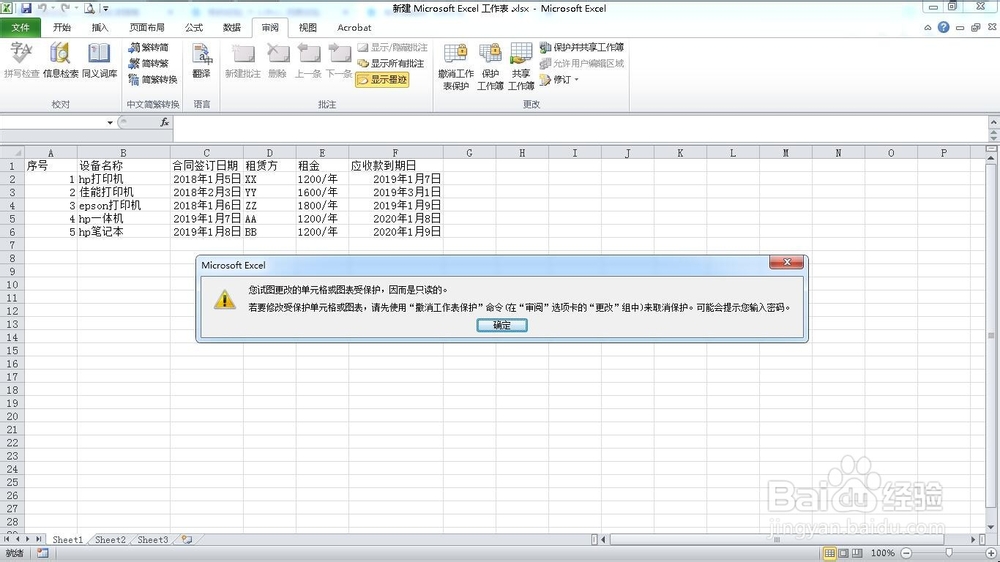Save workbook from quick access toolbar

[x=26, y=8]
